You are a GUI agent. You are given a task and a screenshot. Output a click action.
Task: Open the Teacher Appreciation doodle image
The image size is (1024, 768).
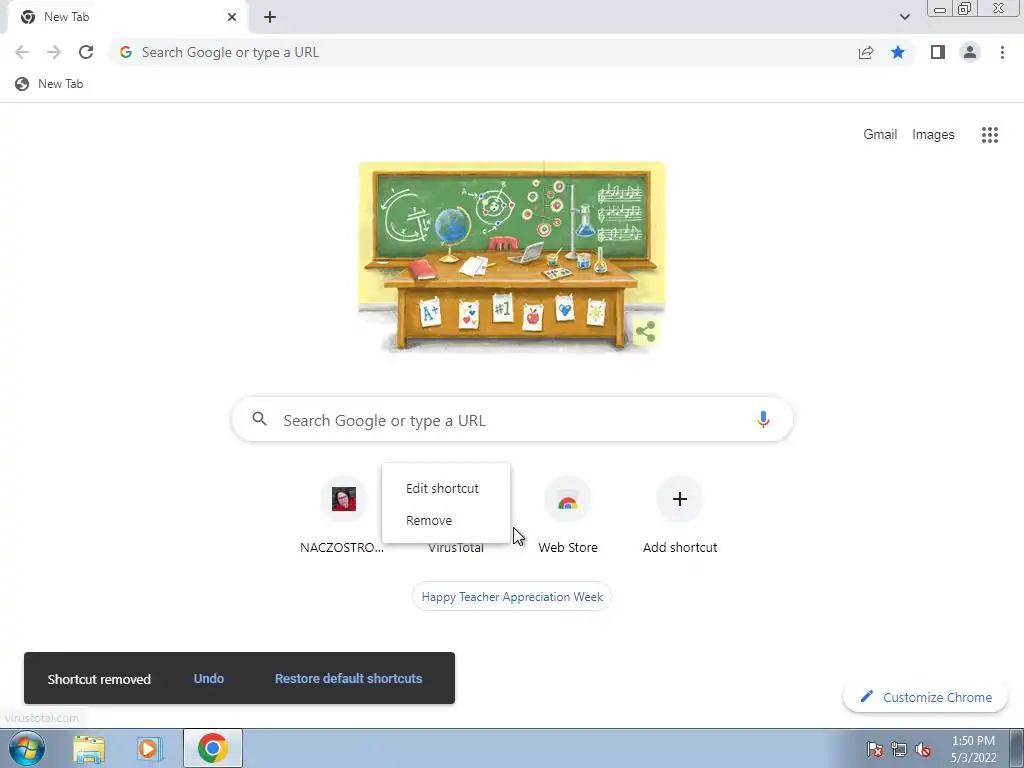point(511,257)
